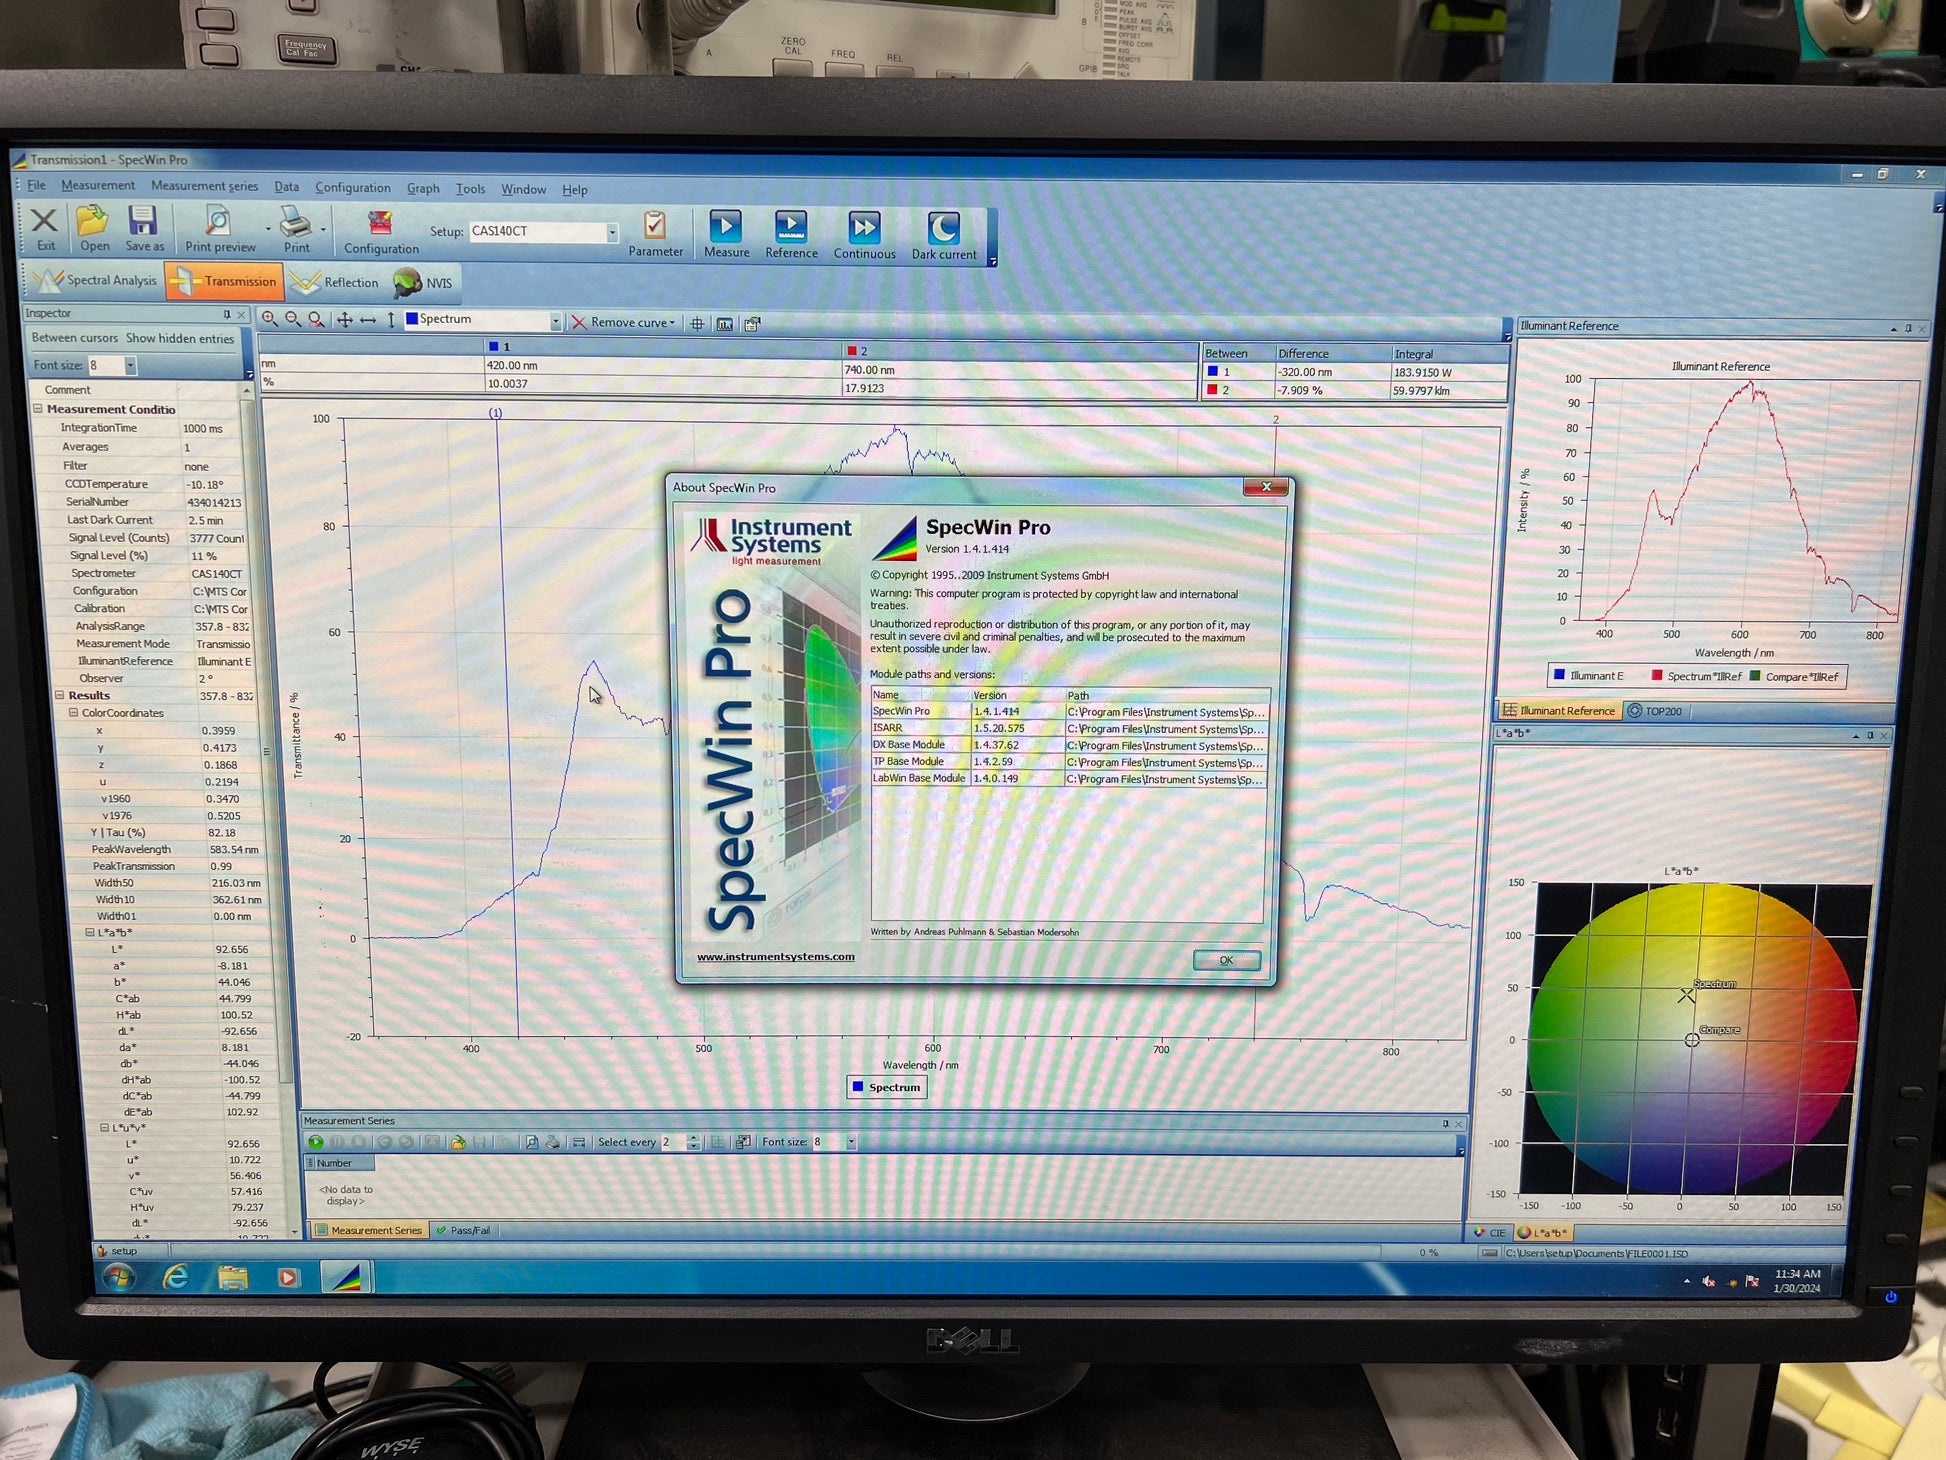Image resolution: width=1946 pixels, height=1460 pixels.
Task: Click the Reference measurement icon
Action: [790, 228]
